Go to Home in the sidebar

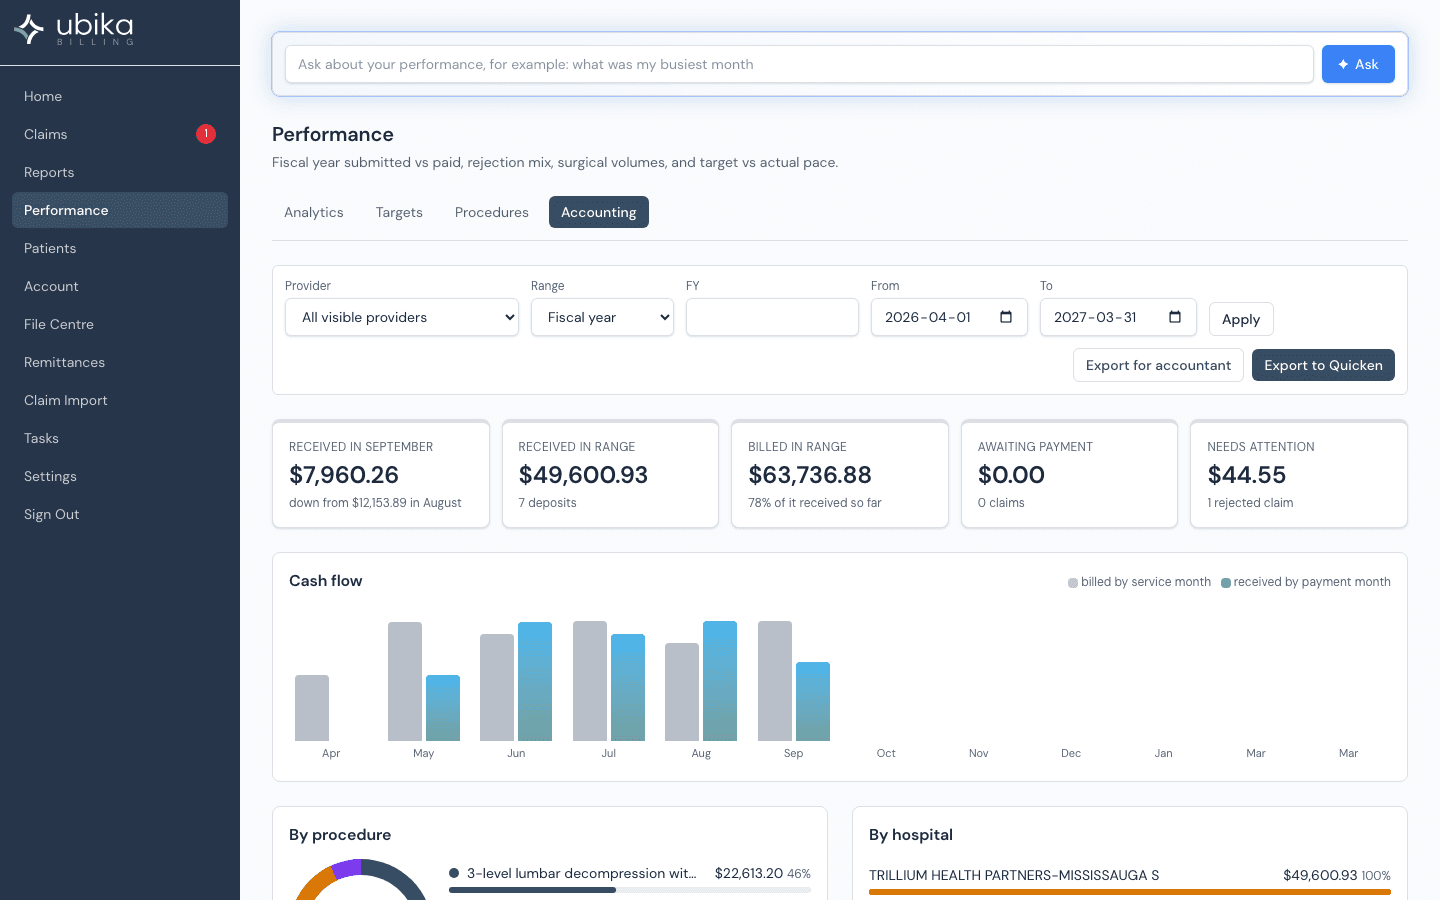pyautogui.click(x=120, y=96)
